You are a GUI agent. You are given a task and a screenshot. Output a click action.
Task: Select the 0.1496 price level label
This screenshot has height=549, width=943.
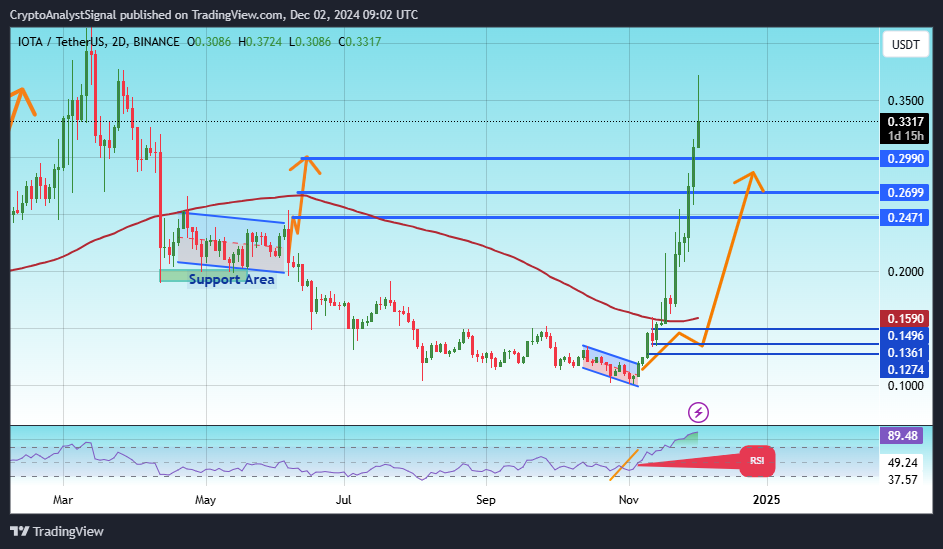point(905,336)
